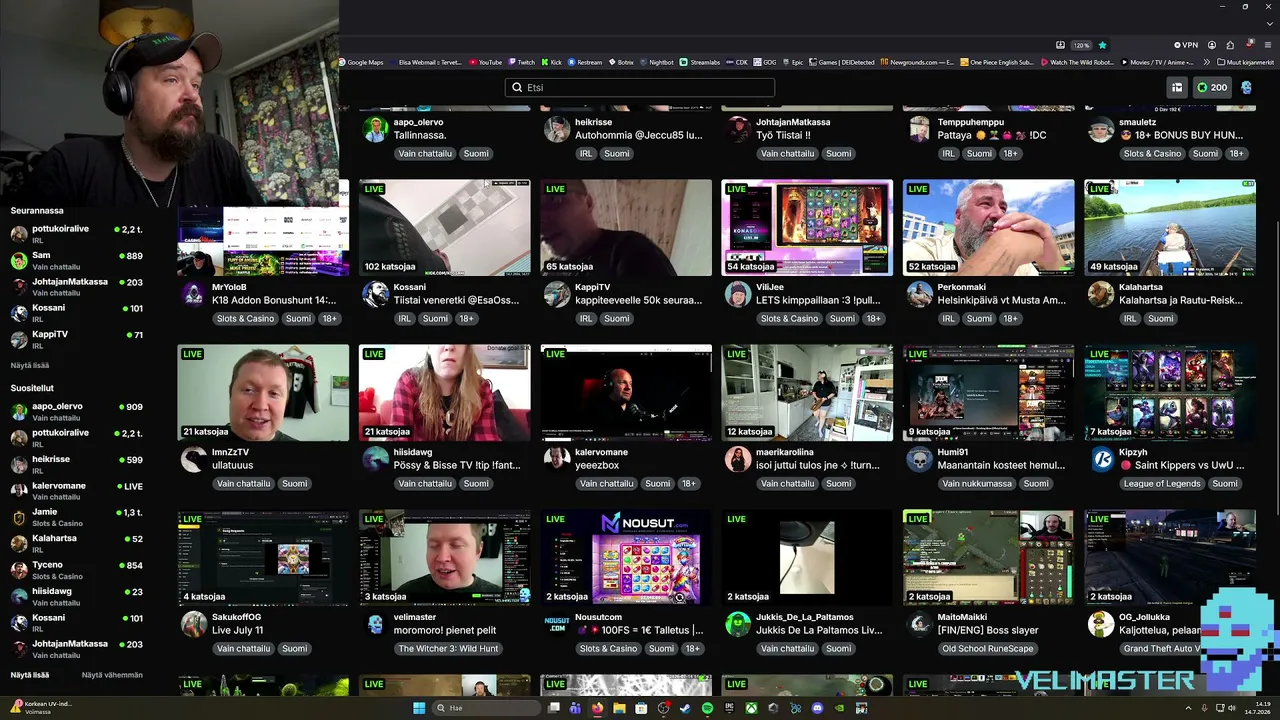This screenshot has width=1280, height=720.
Task: Click Humi91's skull channel avatar
Action: (920, 459)
